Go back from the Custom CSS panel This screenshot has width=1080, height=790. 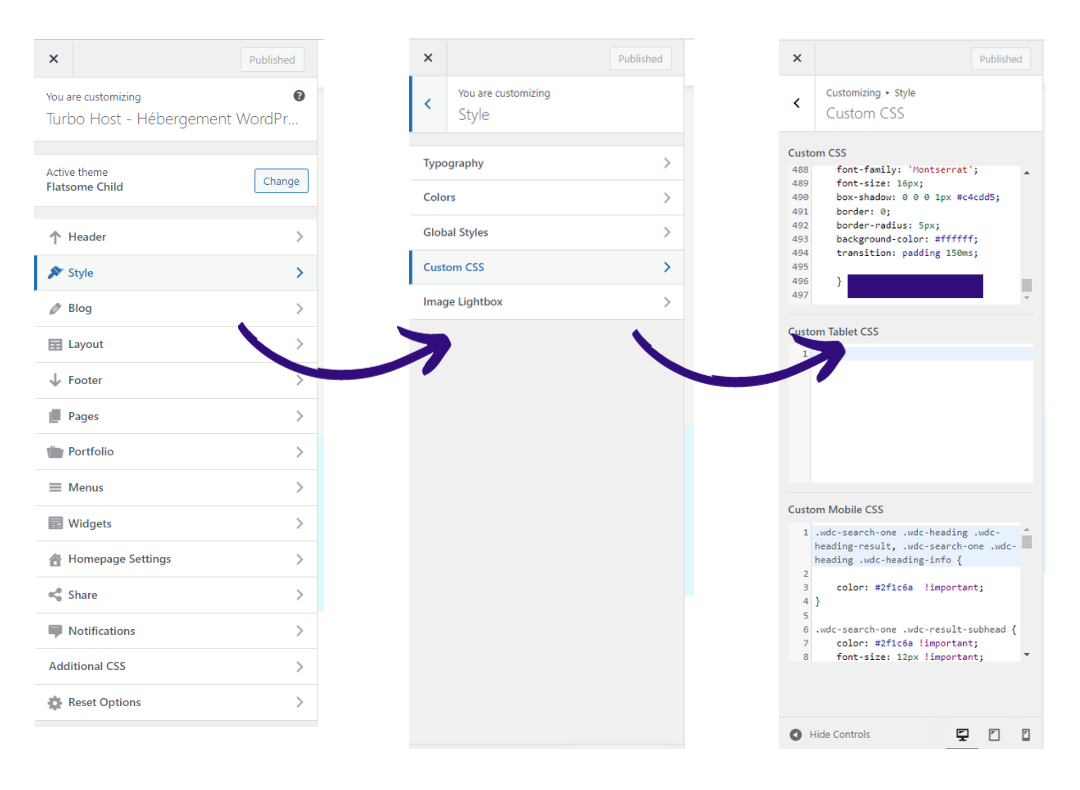click(797, 103)
